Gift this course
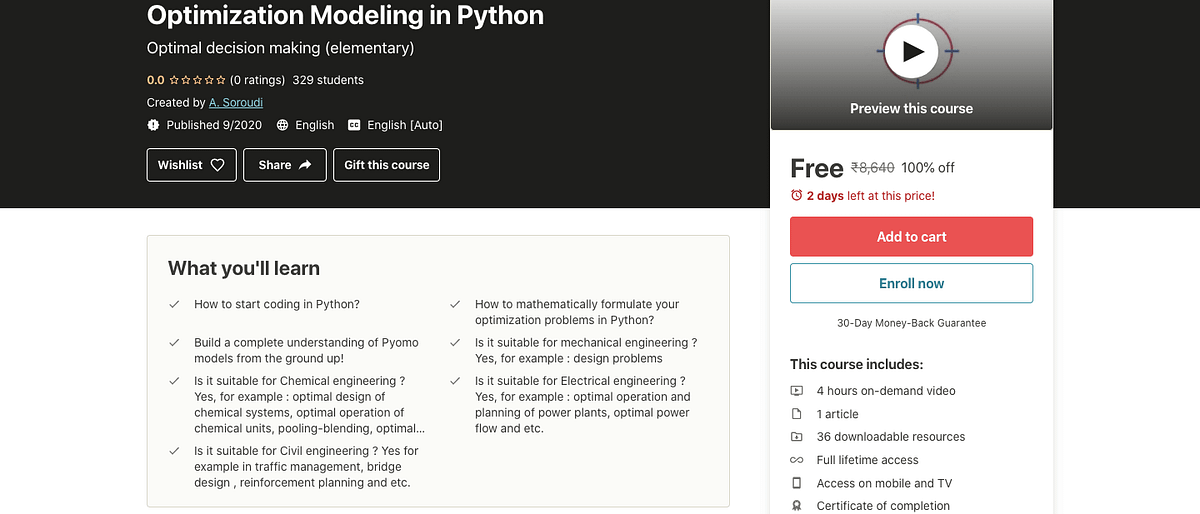The width and height of the screenshot is (1200, 514). coord(386,165)
